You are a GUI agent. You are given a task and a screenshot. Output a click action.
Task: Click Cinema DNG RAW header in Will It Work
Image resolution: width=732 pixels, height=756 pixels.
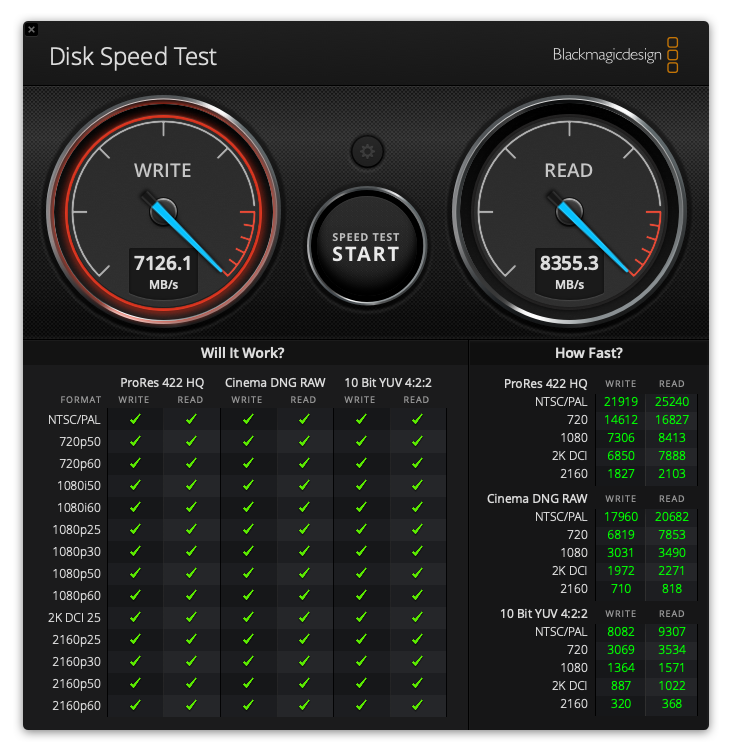(275, 383)
